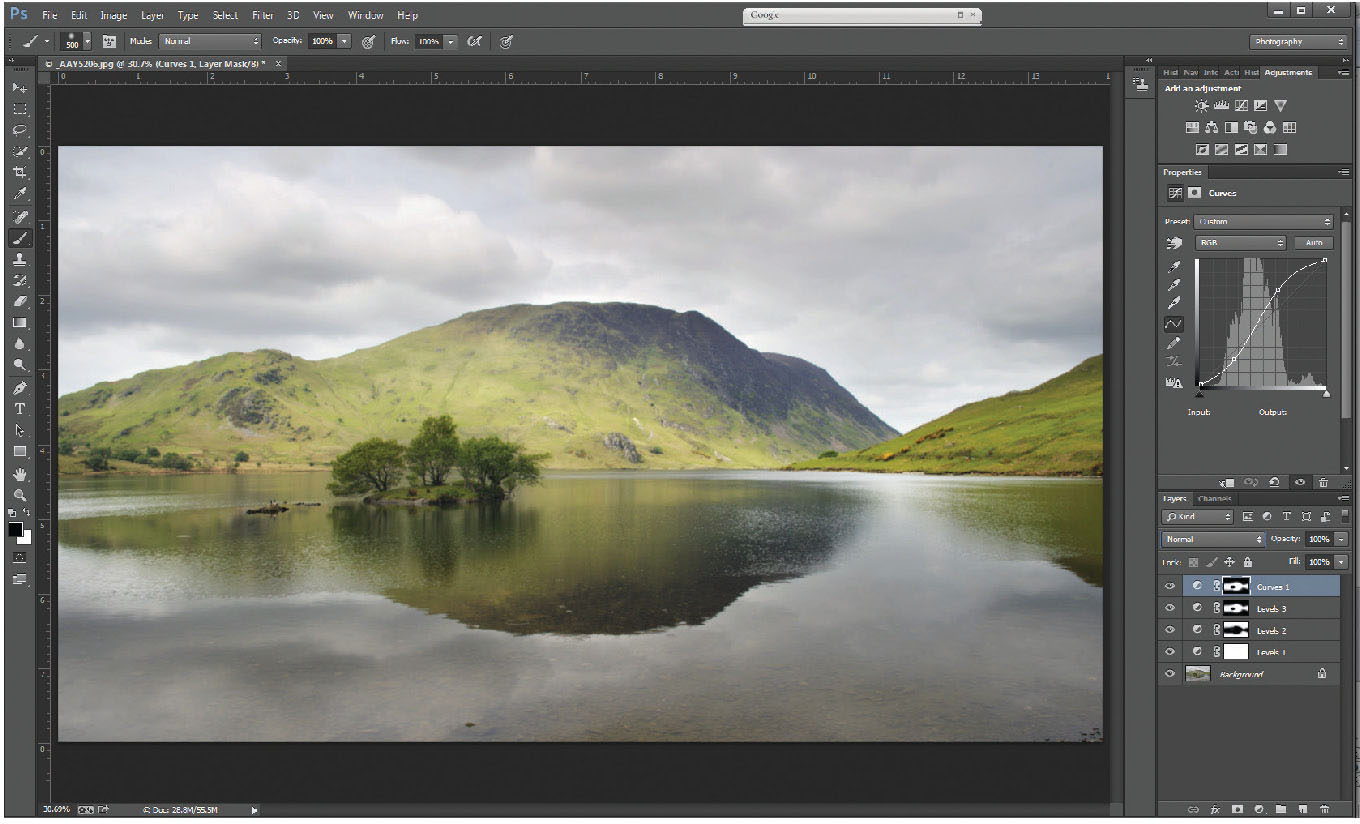Open the Window menu

point(365,16)
